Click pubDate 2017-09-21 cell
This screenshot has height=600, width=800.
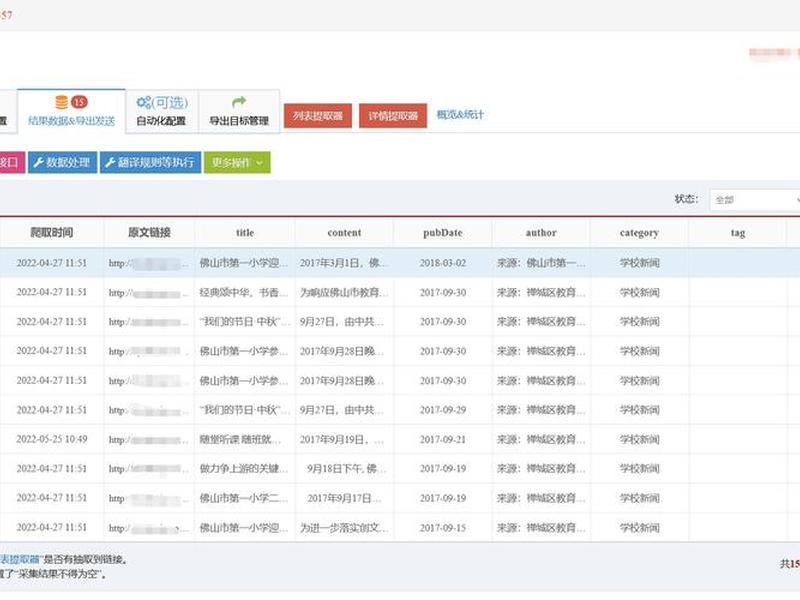pos(442,439)
